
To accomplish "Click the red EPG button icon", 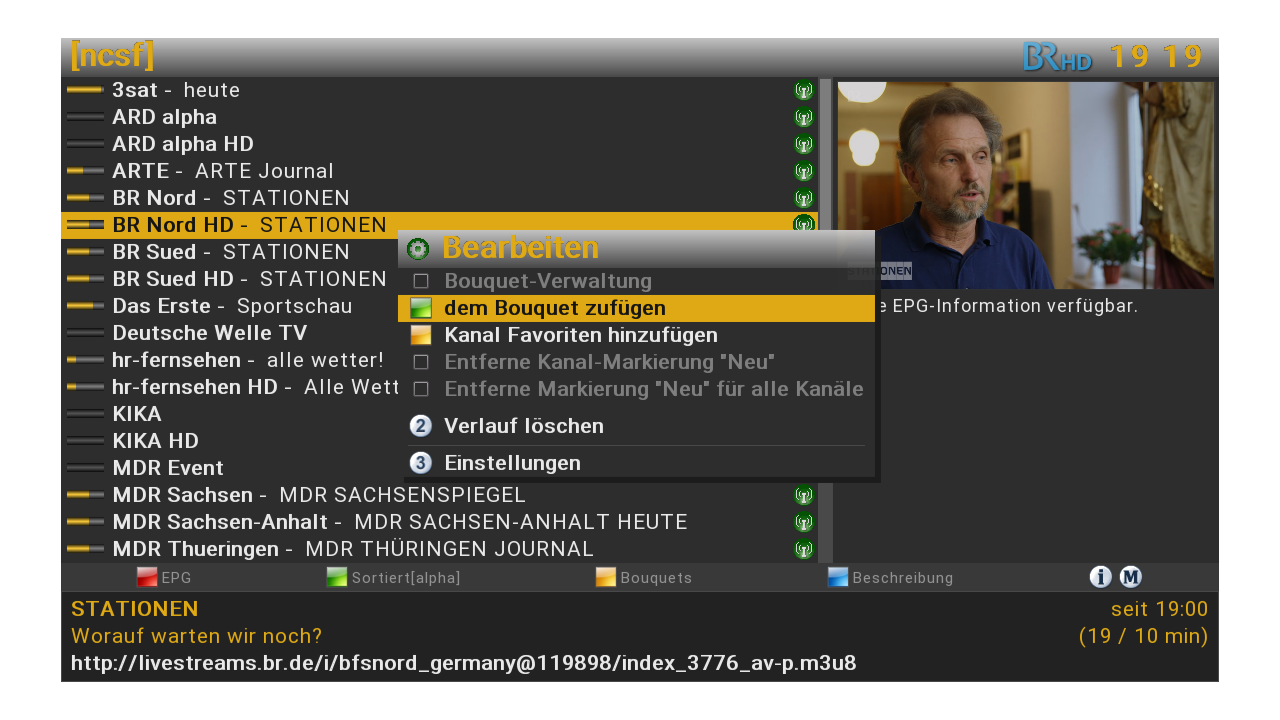I will coord(147,577).
